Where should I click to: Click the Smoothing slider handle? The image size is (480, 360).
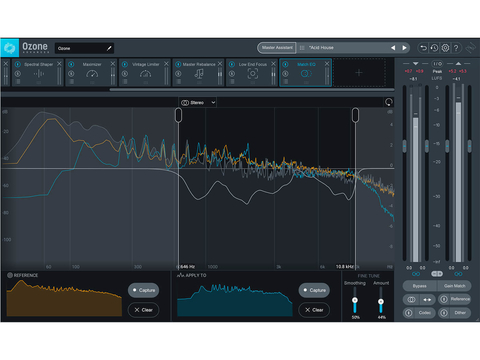click(355, 300)
